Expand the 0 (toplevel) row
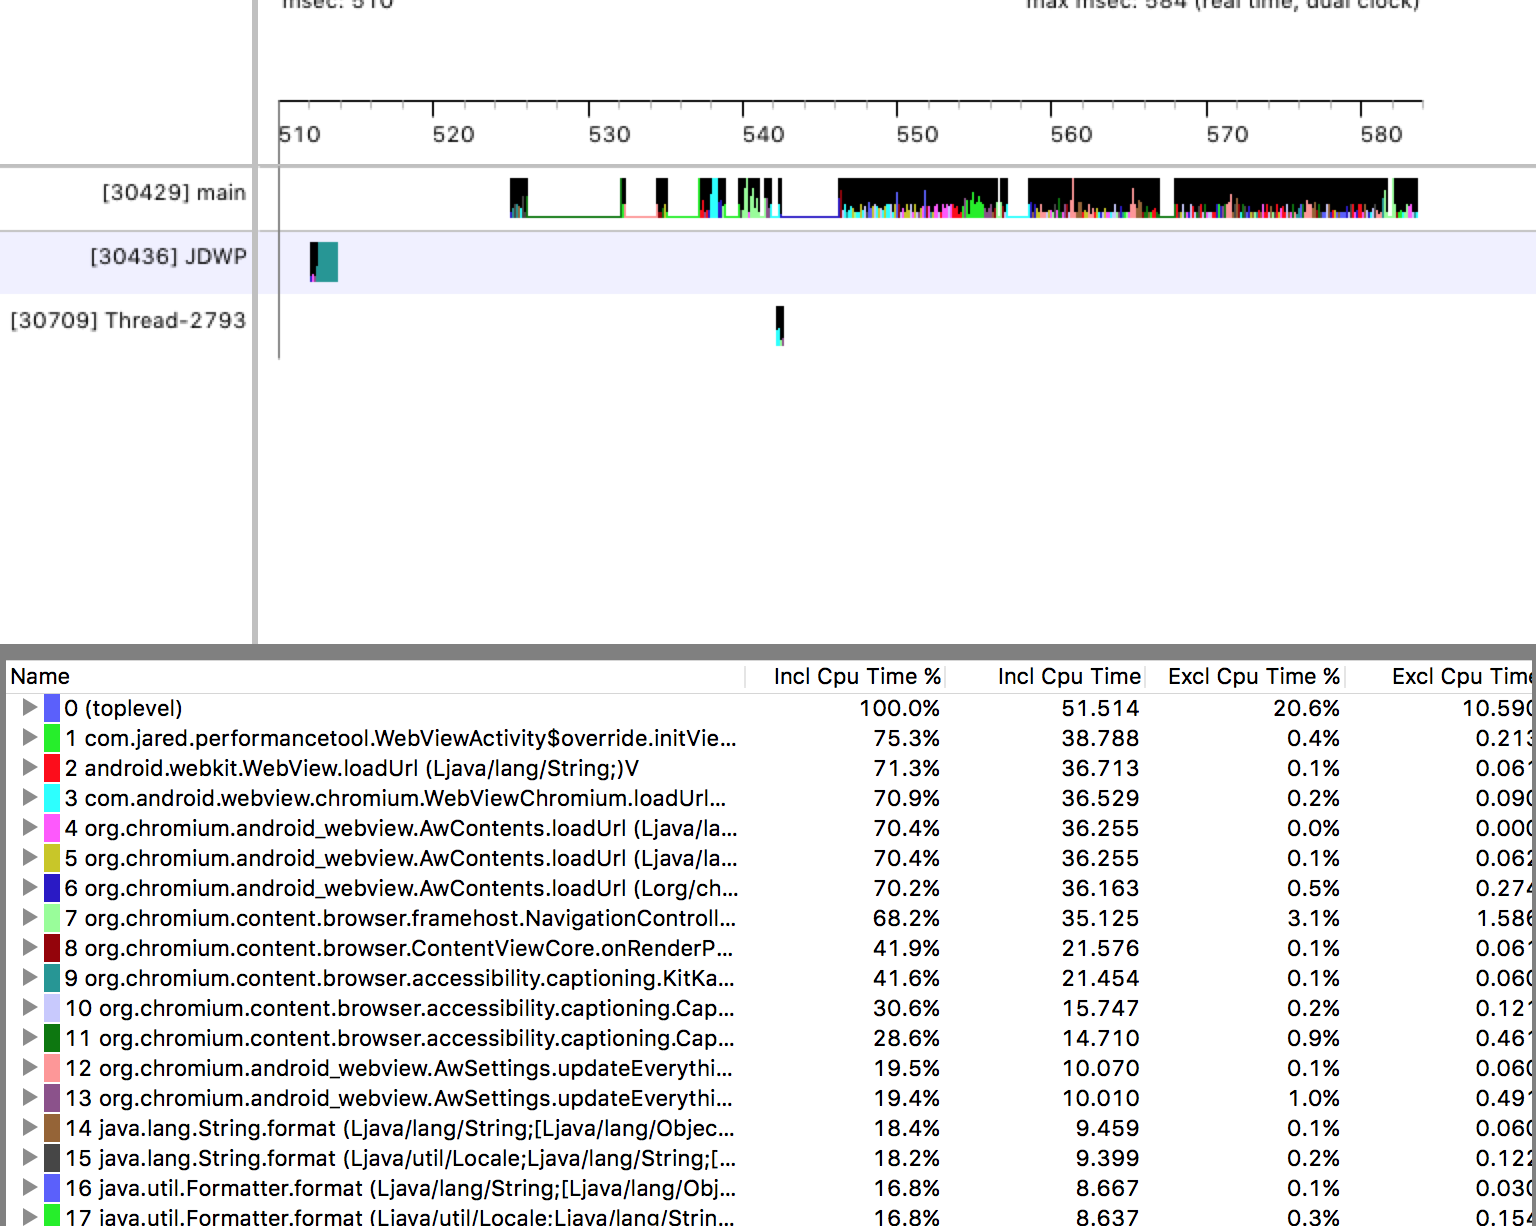 click(29, 708)
